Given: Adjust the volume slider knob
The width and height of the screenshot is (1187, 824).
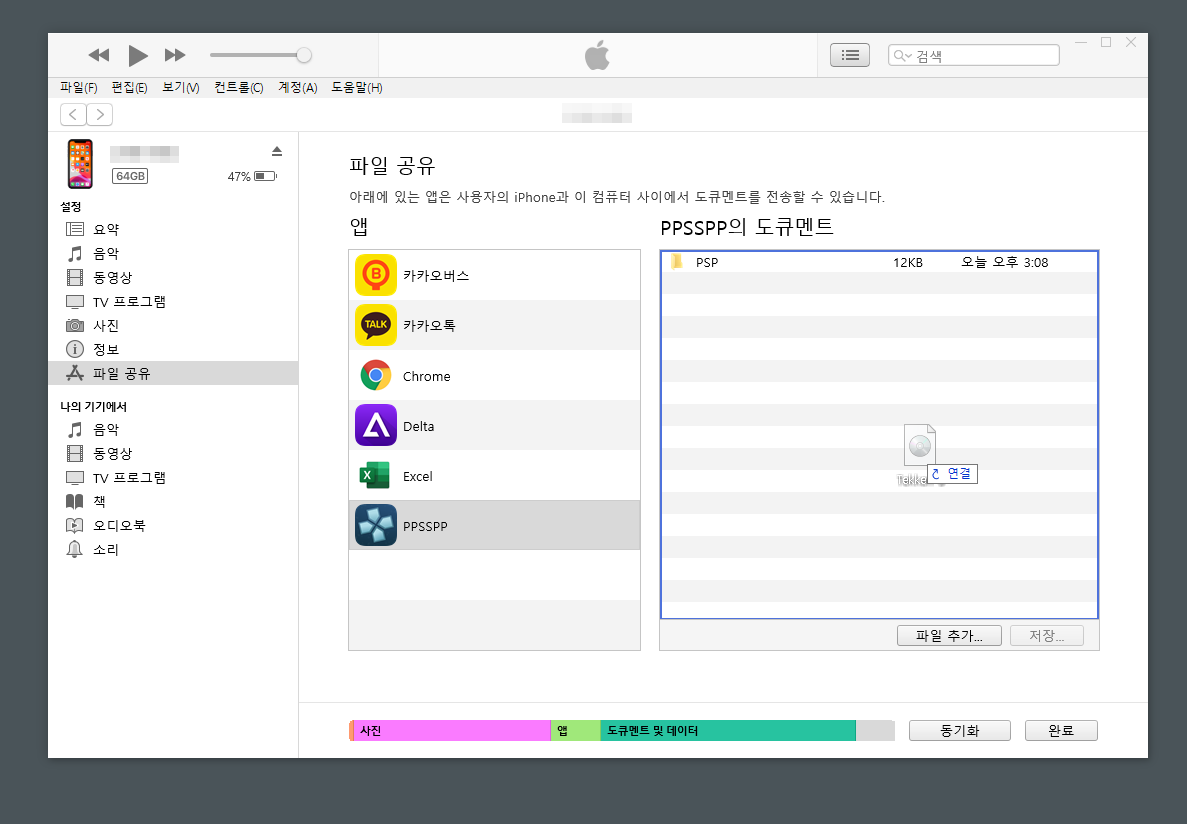Looking at the screenshot, I should point(304,55).
